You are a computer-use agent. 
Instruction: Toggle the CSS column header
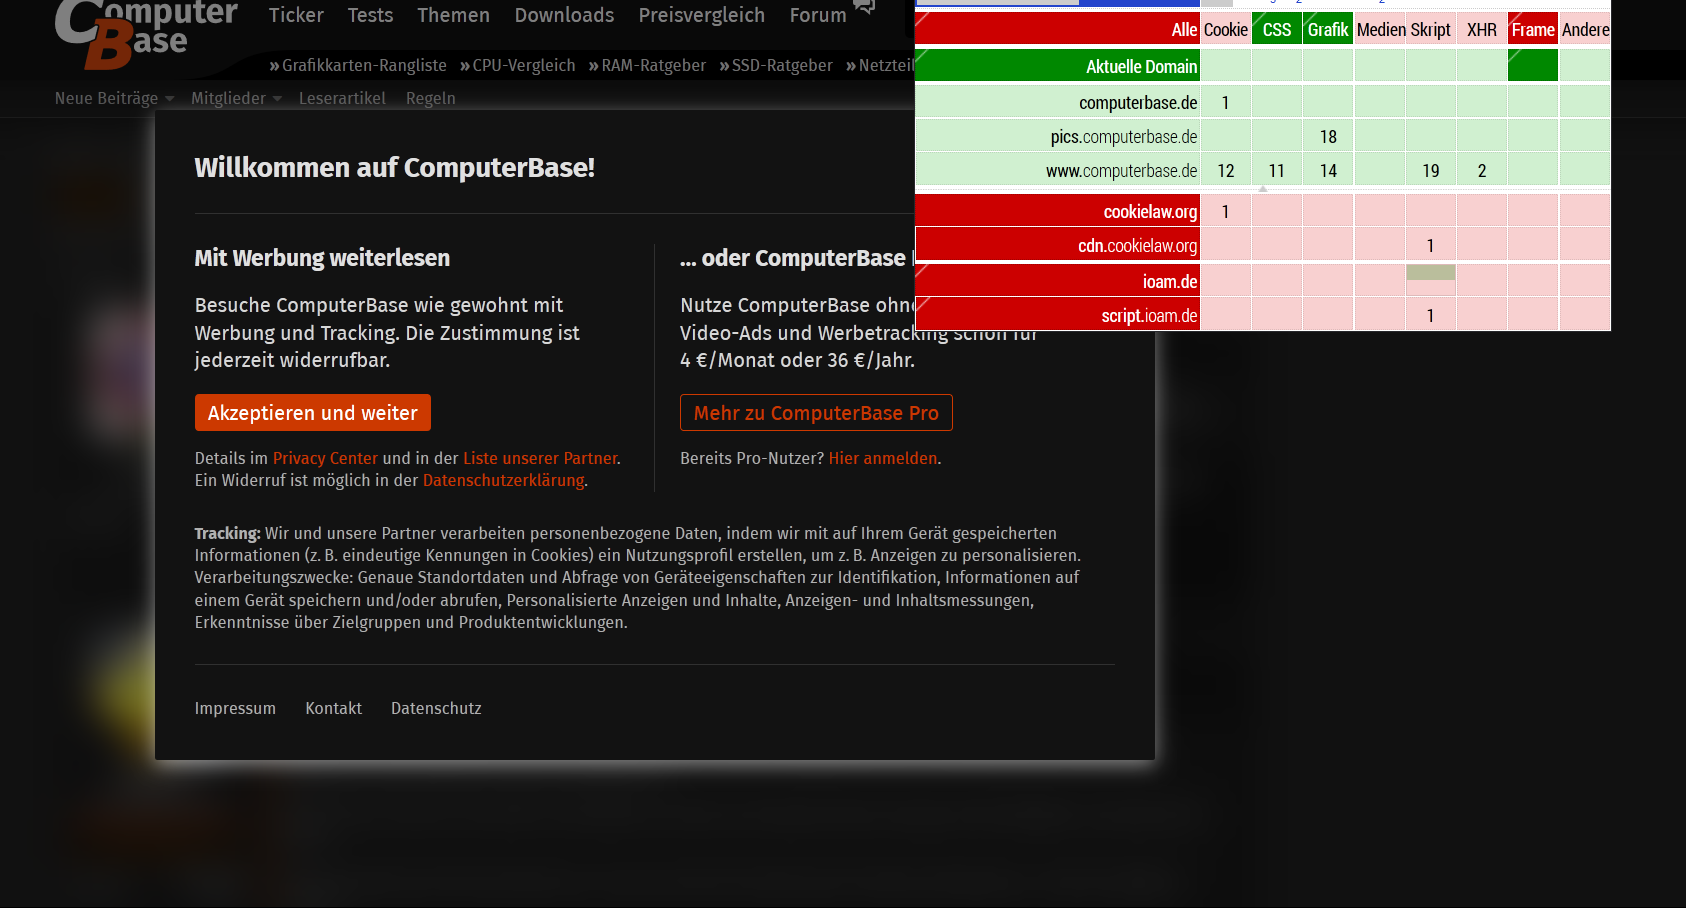[x=1277, y=29]
